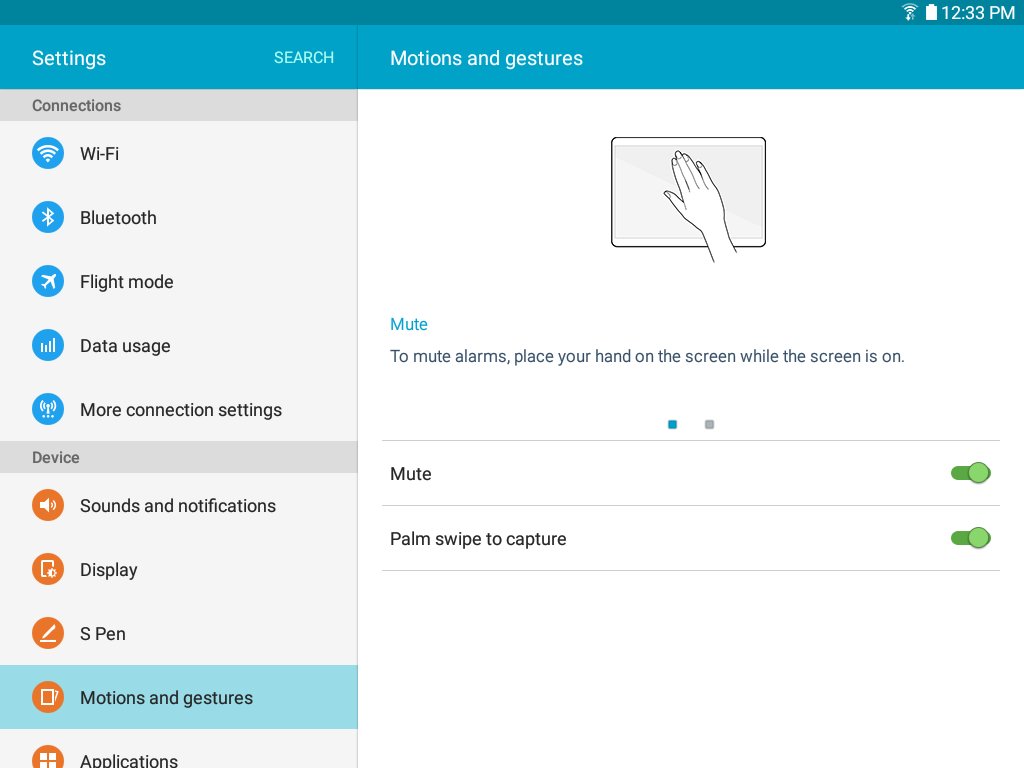Viewport: 1024px width, 768px height.
Task: Tap the Applications grid icon
Action: point(48,758)
